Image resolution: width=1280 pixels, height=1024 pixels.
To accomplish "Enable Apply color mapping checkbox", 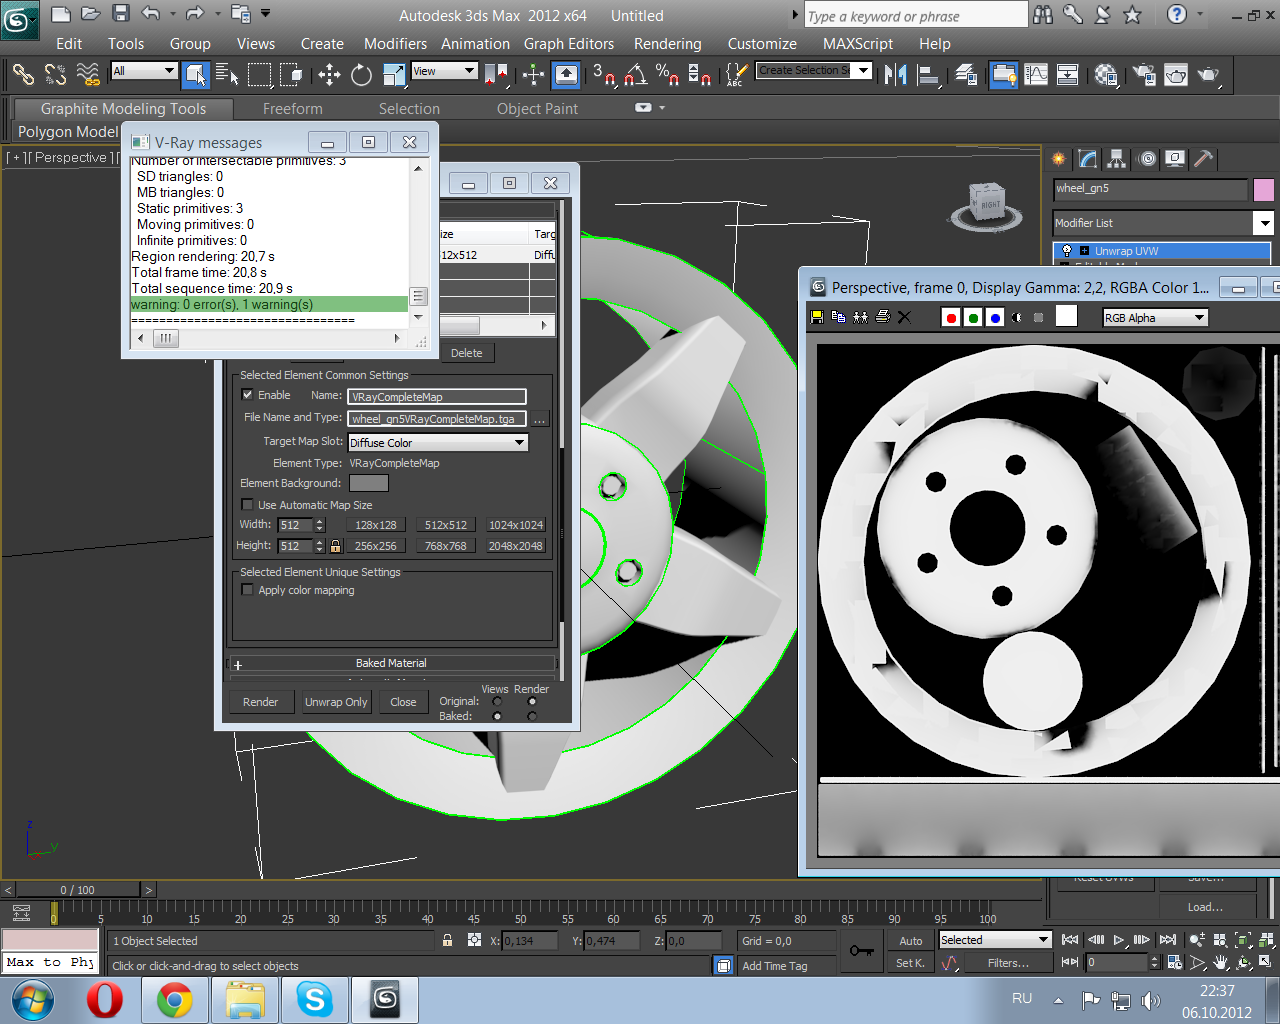I will pos(248,590).
